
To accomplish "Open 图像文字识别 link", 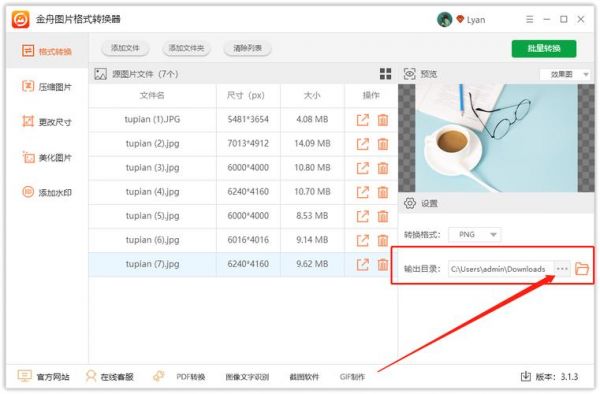I will click(247, 377).
